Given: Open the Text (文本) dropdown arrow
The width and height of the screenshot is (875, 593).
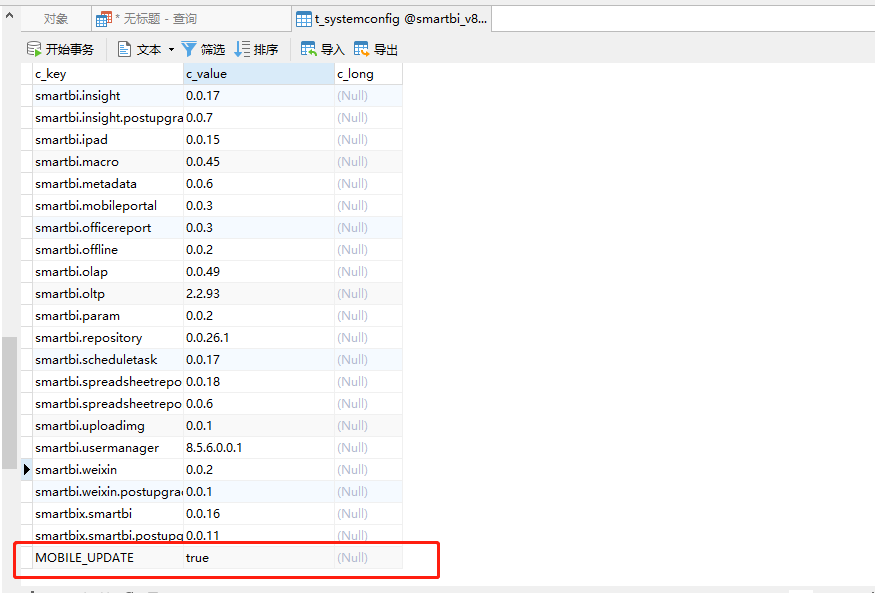Looking at the screenshot, I should click(x=171, y=50).
